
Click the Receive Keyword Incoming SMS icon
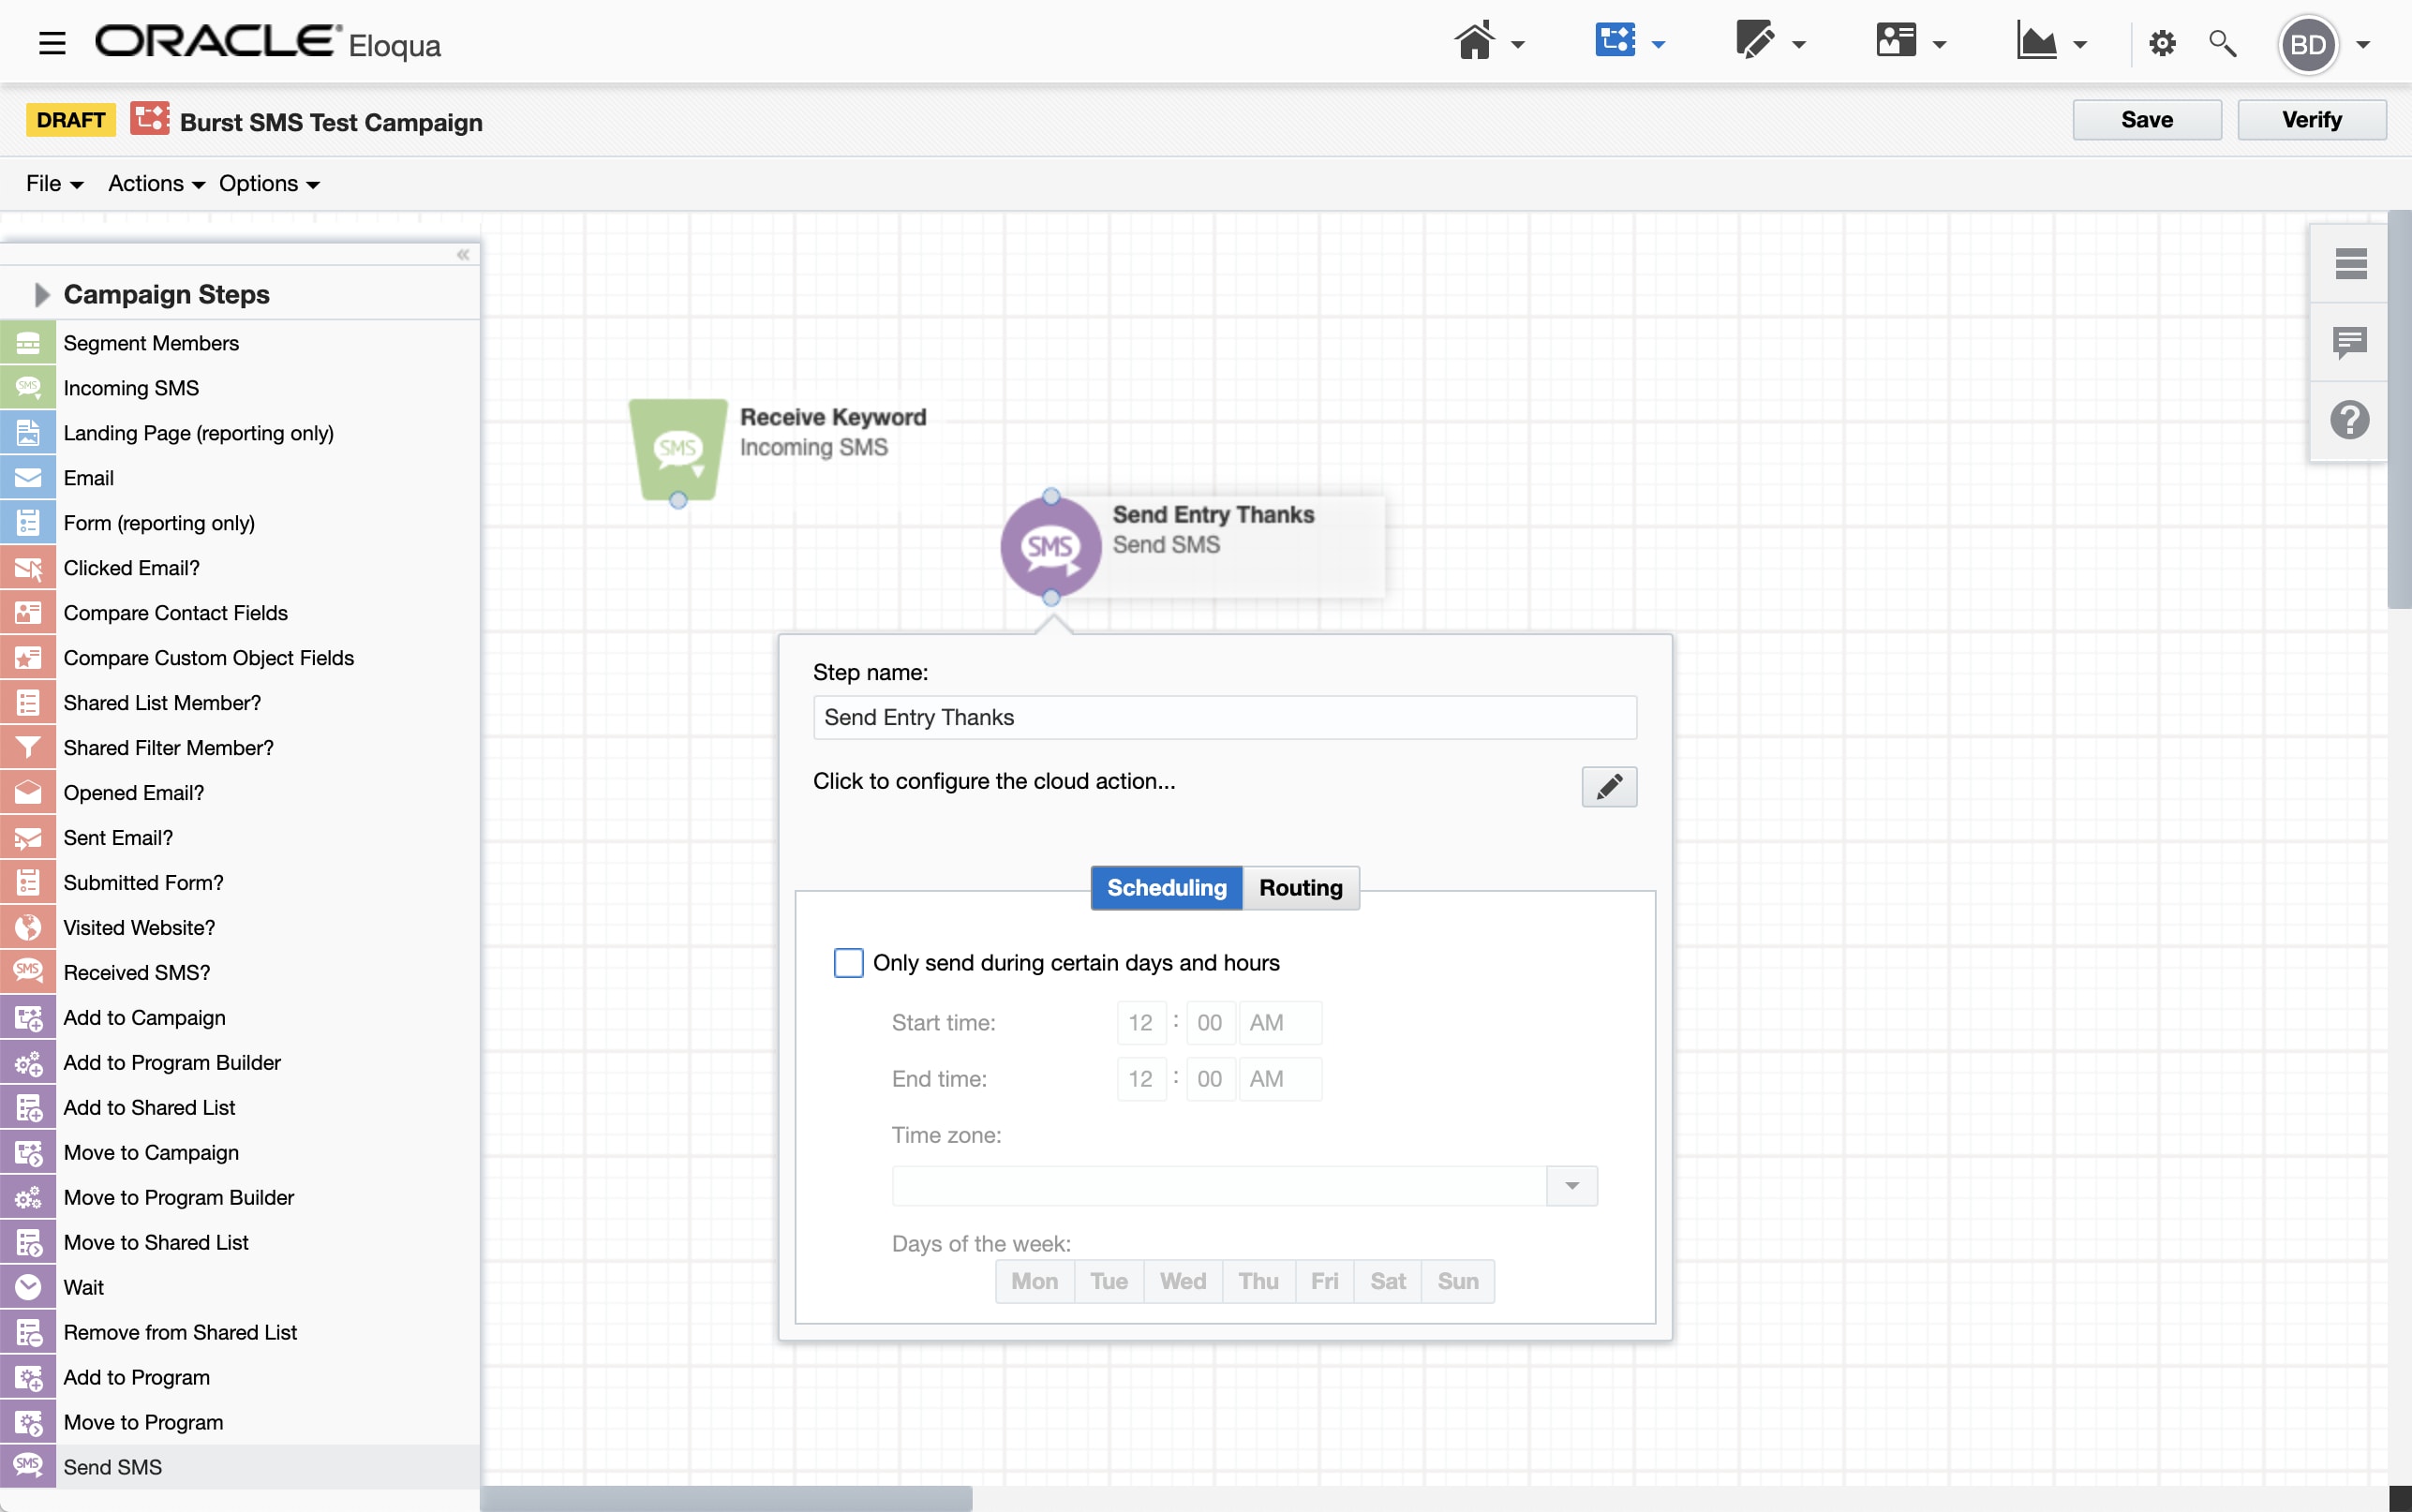tap(678, 448)
